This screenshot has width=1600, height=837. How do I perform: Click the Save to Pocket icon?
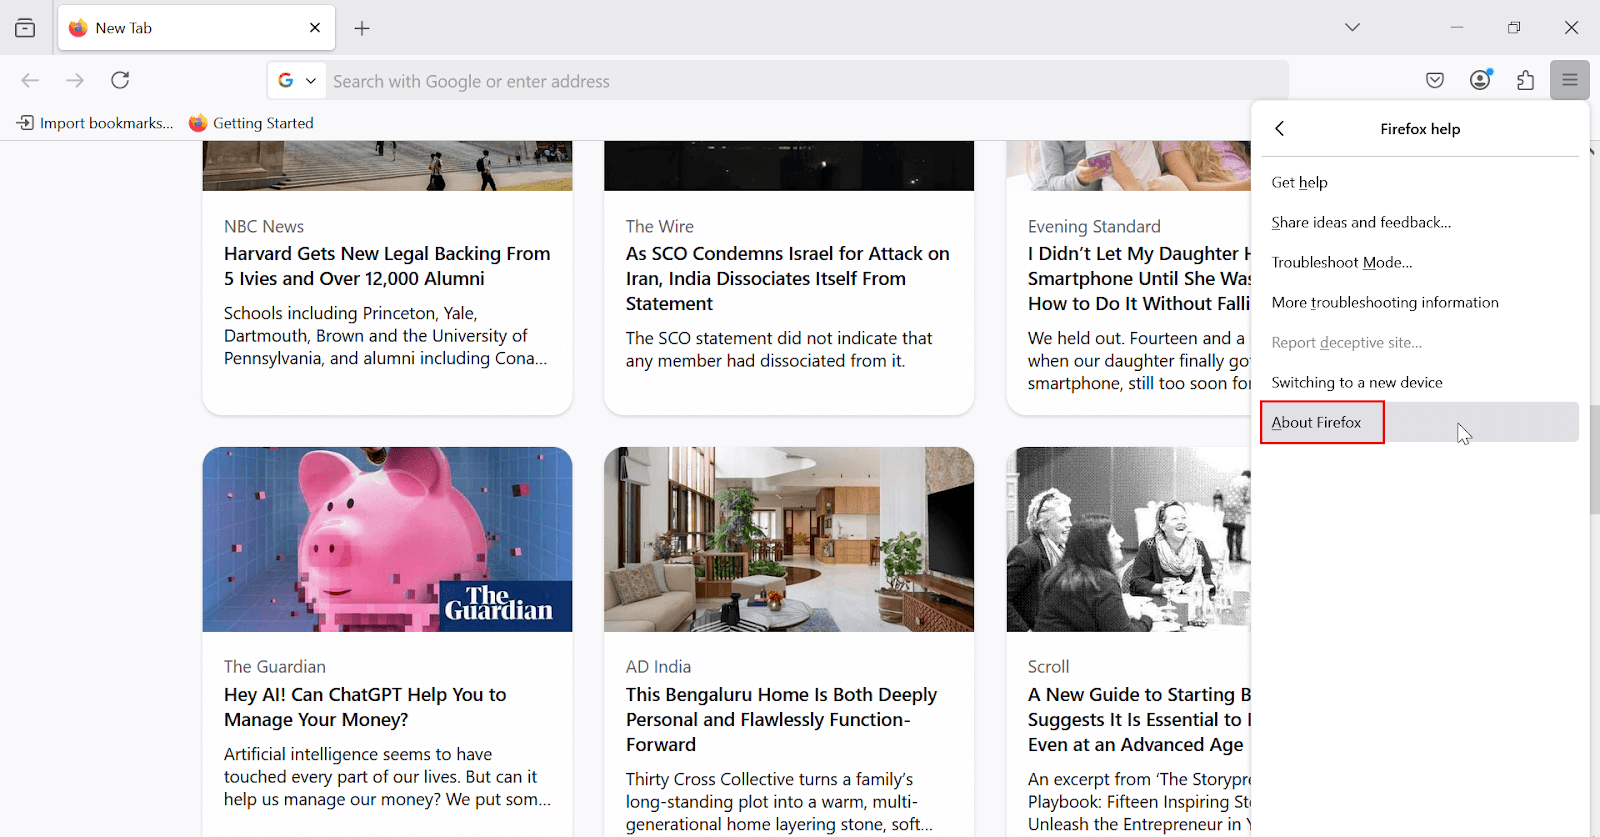pyautogui.click(x=1435, y=80)
